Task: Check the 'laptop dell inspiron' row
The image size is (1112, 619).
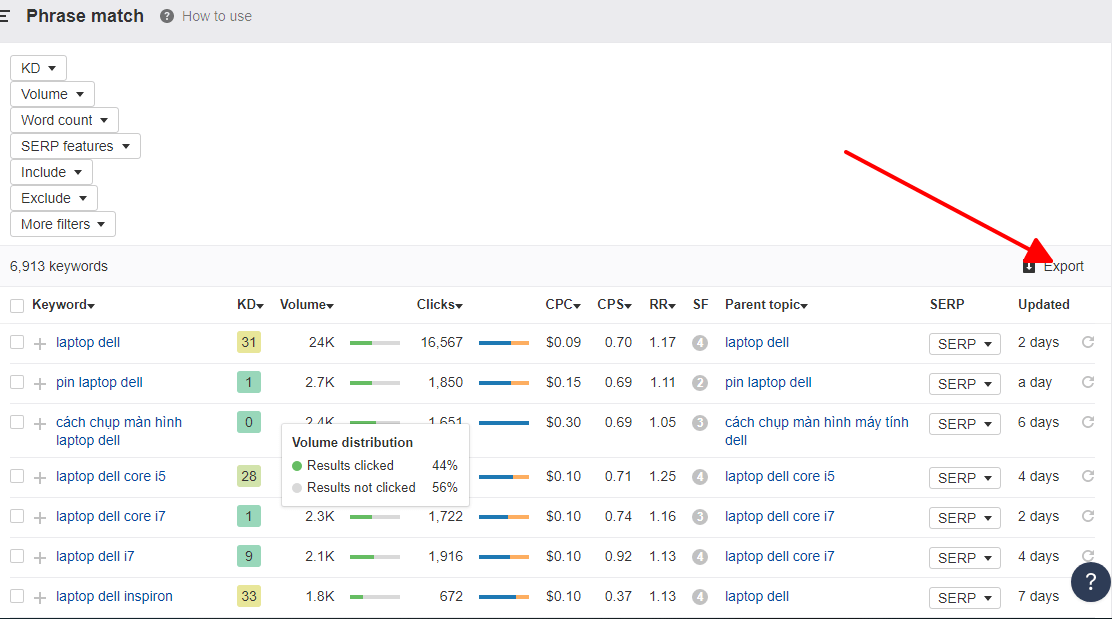Action: (x=17, y=596)
